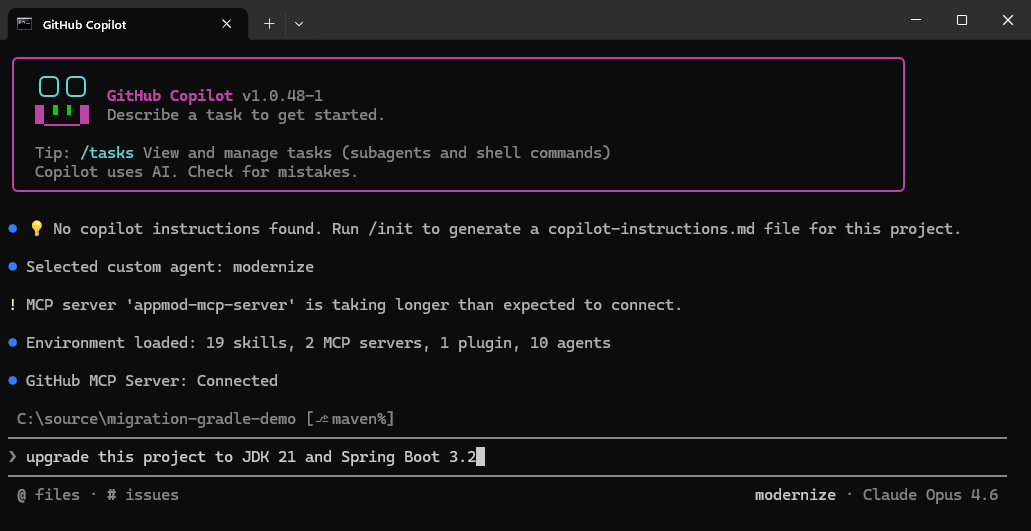Image resolution: width=1031 pixels, height=531 pixels.
Task: Click the modernize agent label in status bar
Action: [x=795, y=495]
